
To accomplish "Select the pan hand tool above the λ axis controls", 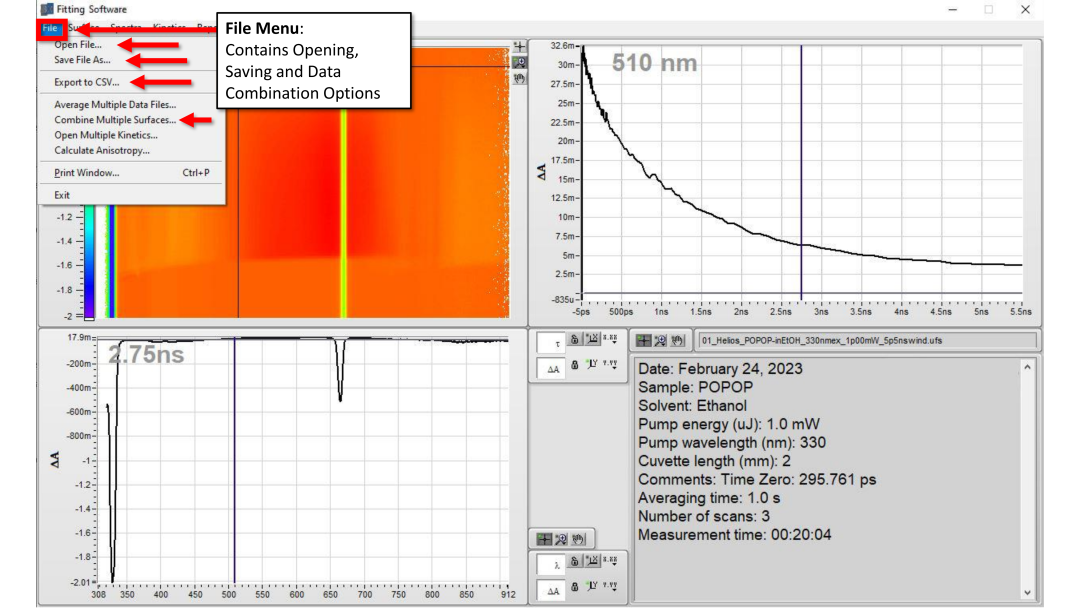I will coord(579,538).
